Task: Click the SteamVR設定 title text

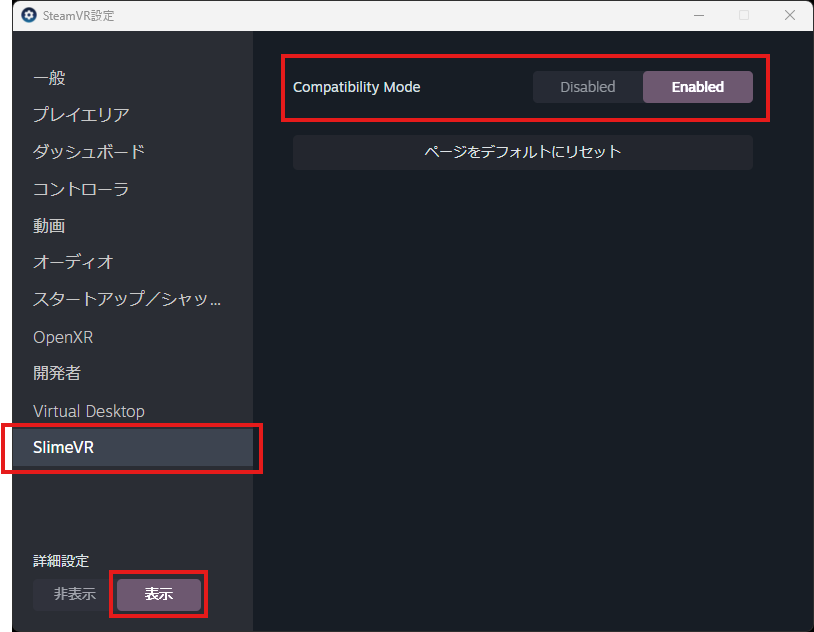Action: [78, 16]
